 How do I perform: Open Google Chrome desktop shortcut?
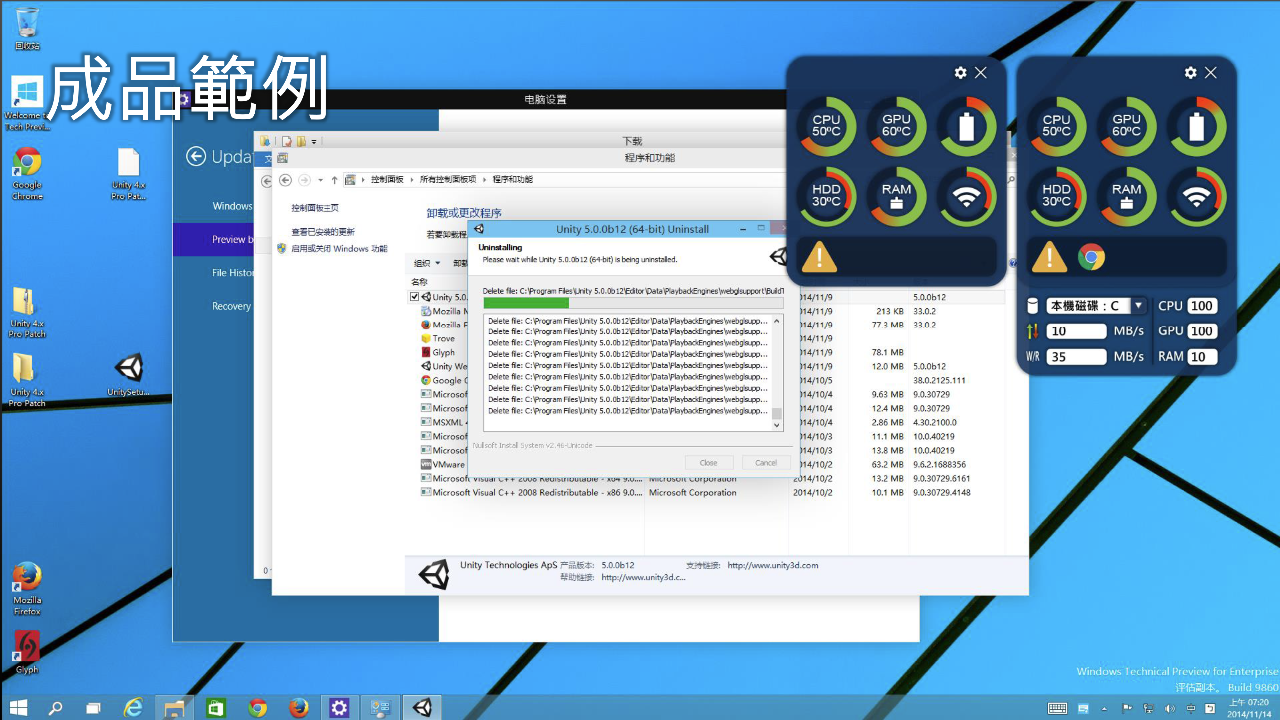[x=27, y=173]
